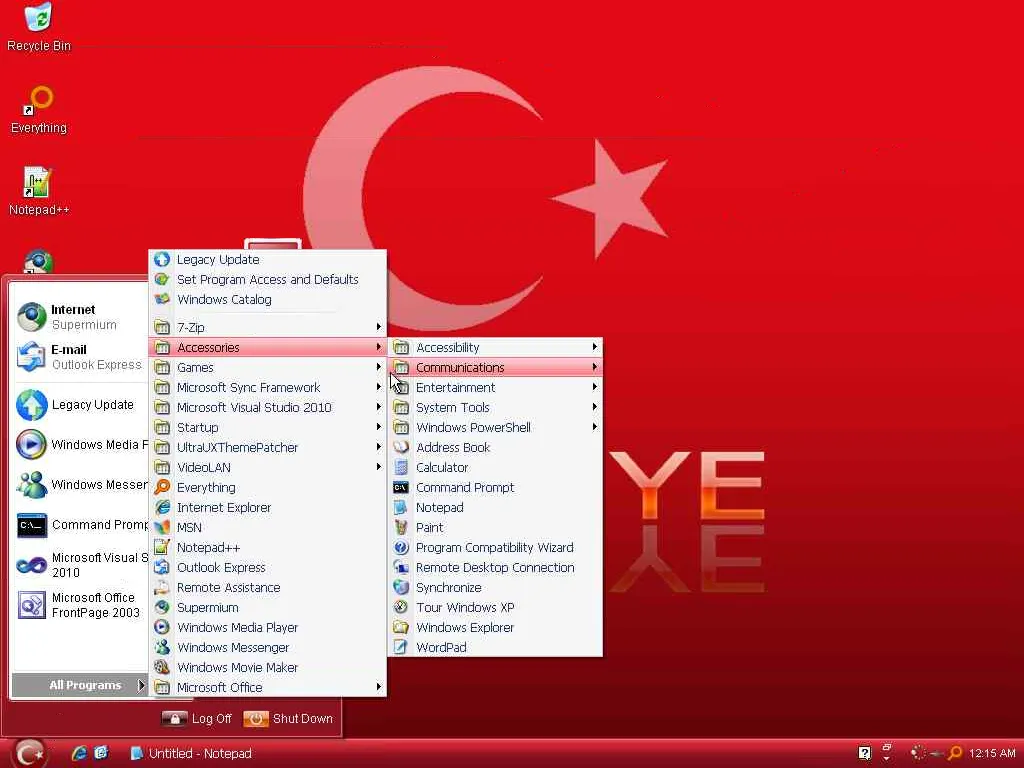1024x768 pixels.
Task: Open the Recycle Bin desktop icon
Action: [x=39, y=26]
